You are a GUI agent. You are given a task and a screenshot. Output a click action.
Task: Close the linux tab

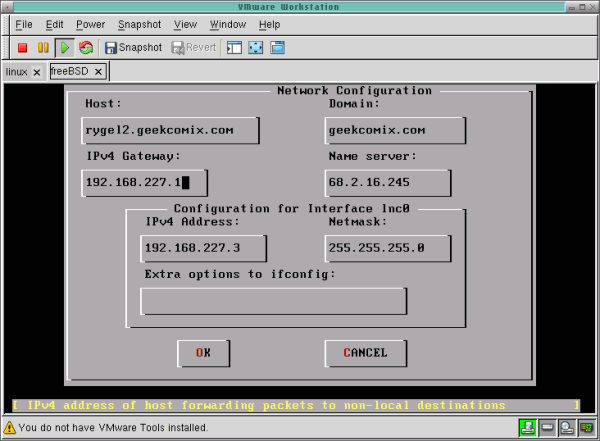point(37,72)
